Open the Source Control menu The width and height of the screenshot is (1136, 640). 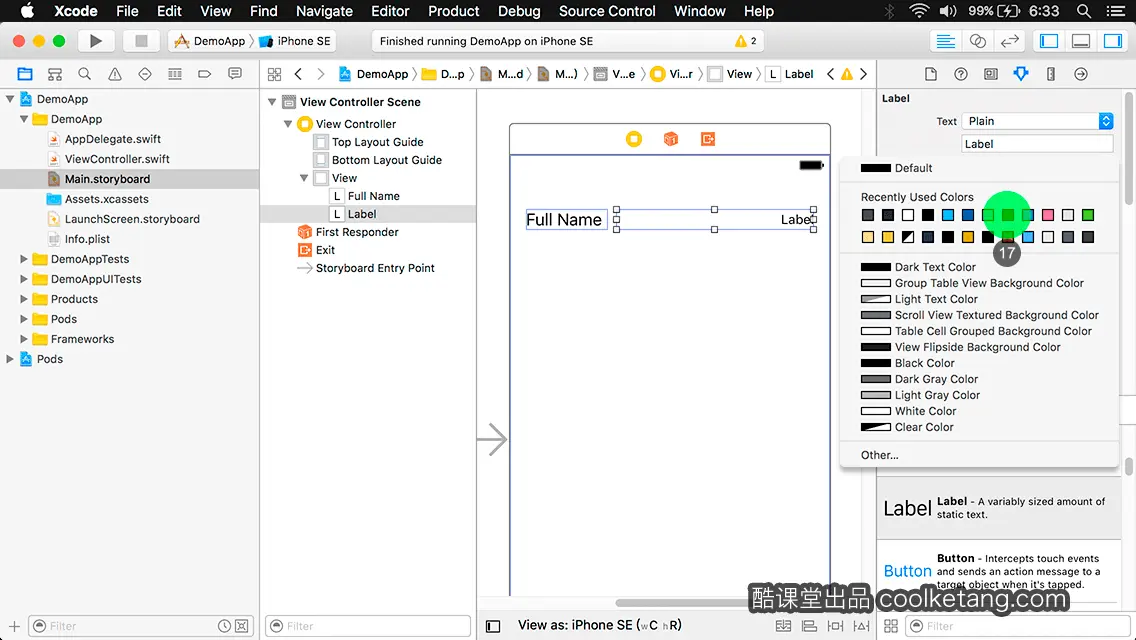coord(607,11)
